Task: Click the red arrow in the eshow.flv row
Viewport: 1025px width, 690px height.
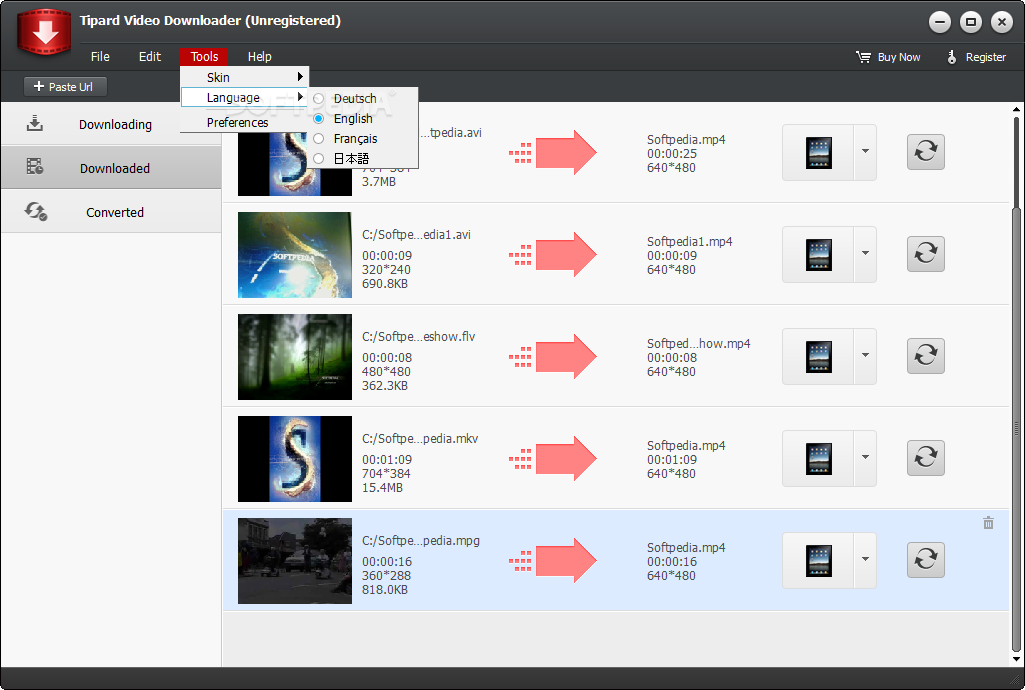Action: [553, 356]
